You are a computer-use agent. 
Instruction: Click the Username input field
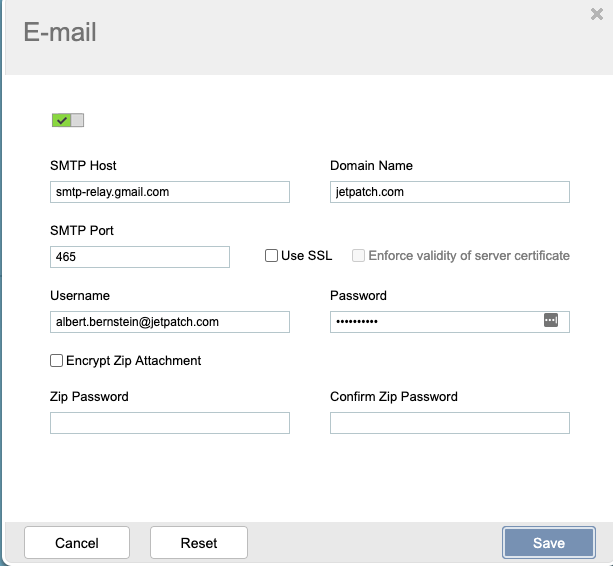coord(170,322)
